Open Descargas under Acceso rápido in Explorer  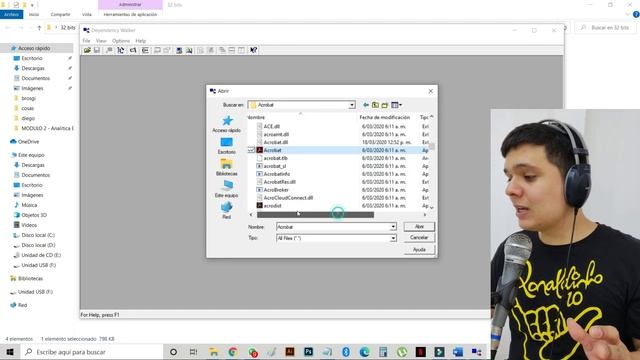(x=33, y=68)
